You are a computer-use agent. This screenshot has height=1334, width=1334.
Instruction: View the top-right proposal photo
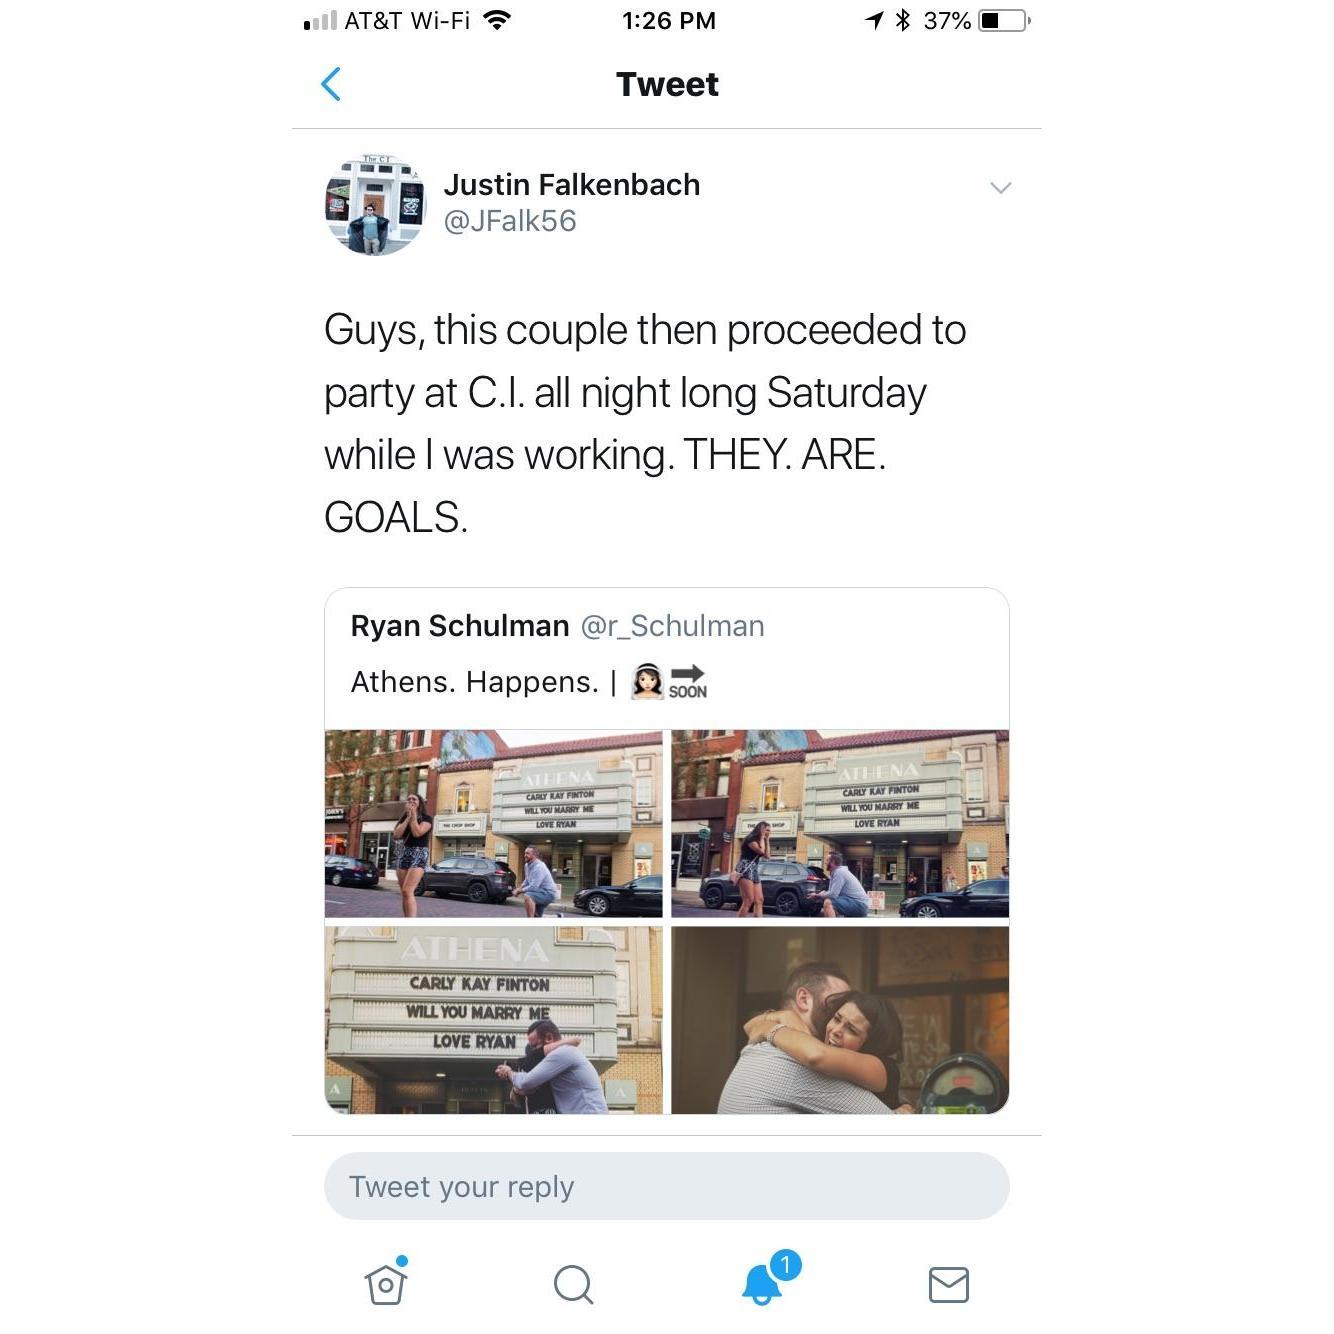(840, 823)
